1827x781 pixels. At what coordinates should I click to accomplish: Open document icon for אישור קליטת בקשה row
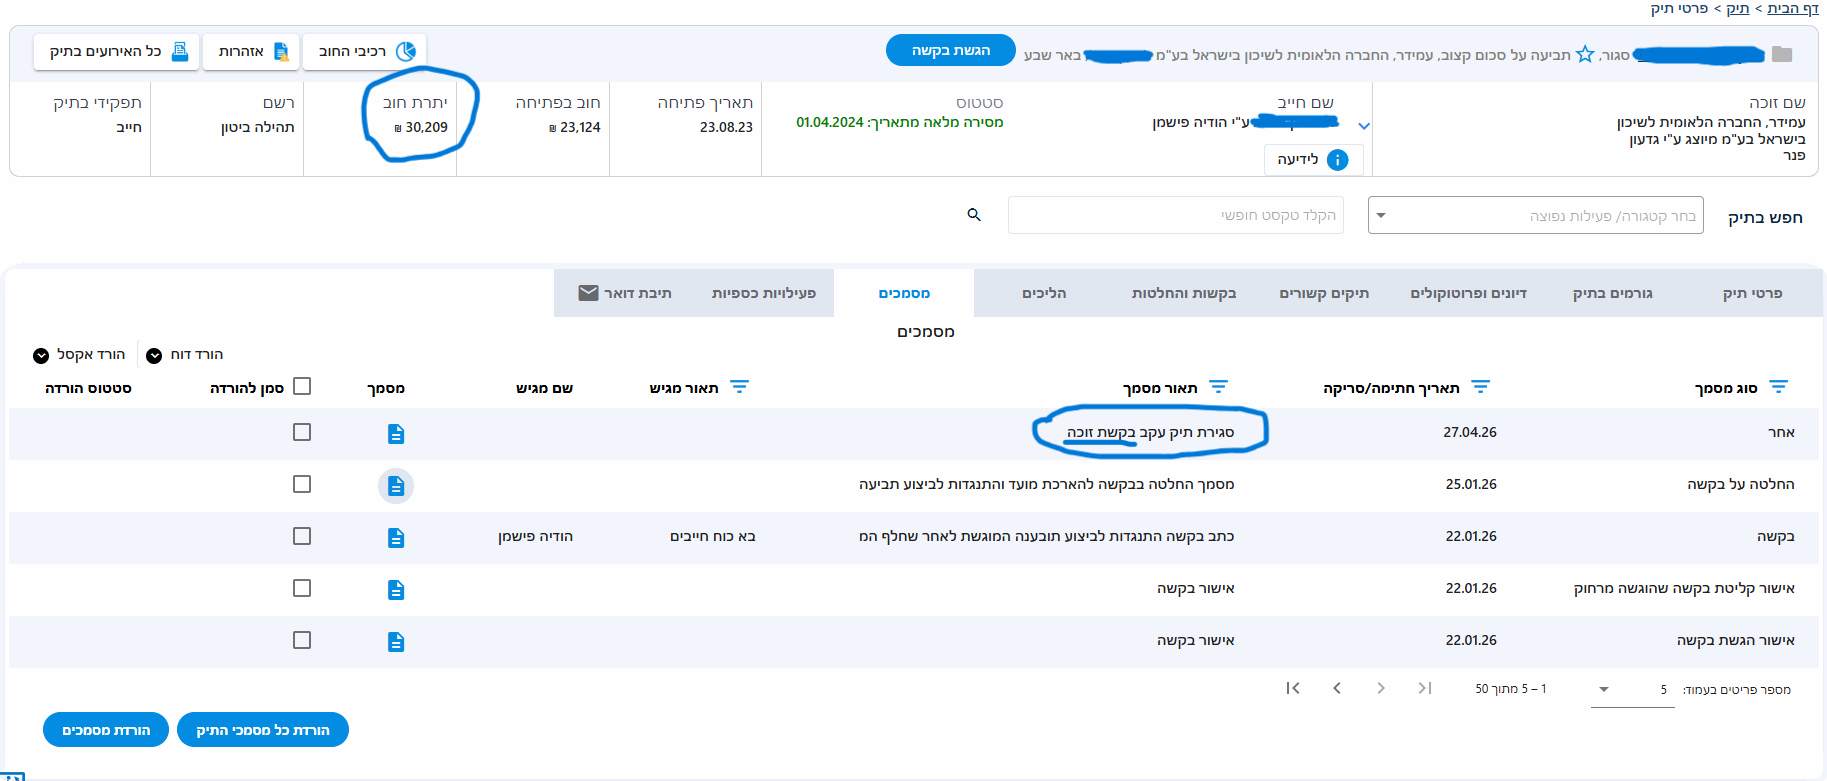(x=396, y=590)
